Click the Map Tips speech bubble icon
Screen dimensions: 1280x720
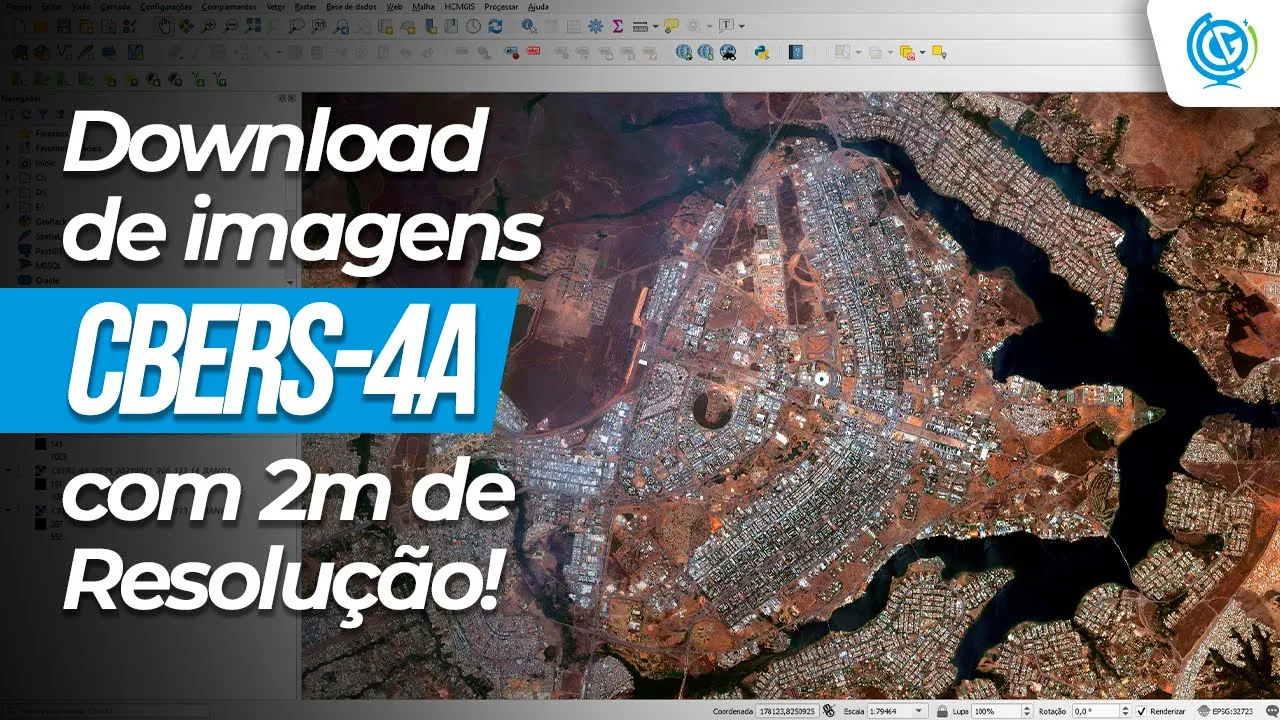(671, 25)
